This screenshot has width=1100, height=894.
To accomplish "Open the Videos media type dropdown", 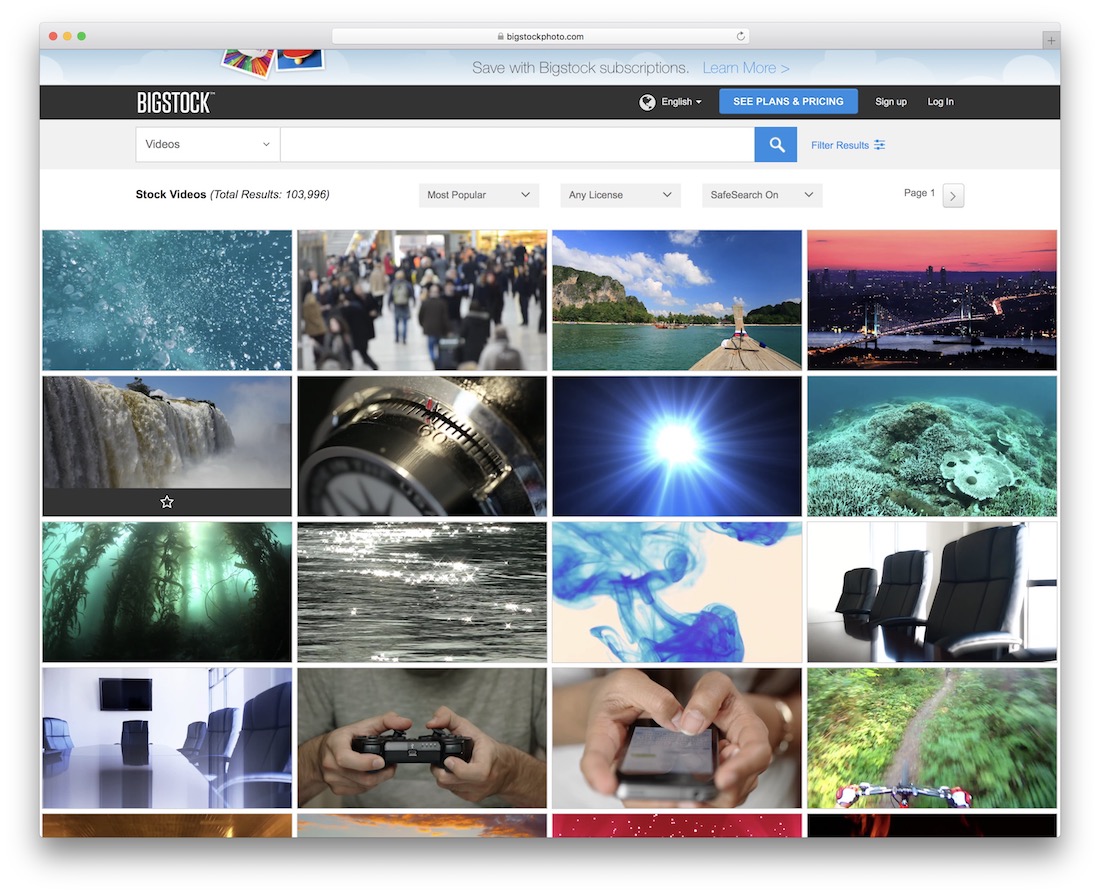I will coord(206,144).
